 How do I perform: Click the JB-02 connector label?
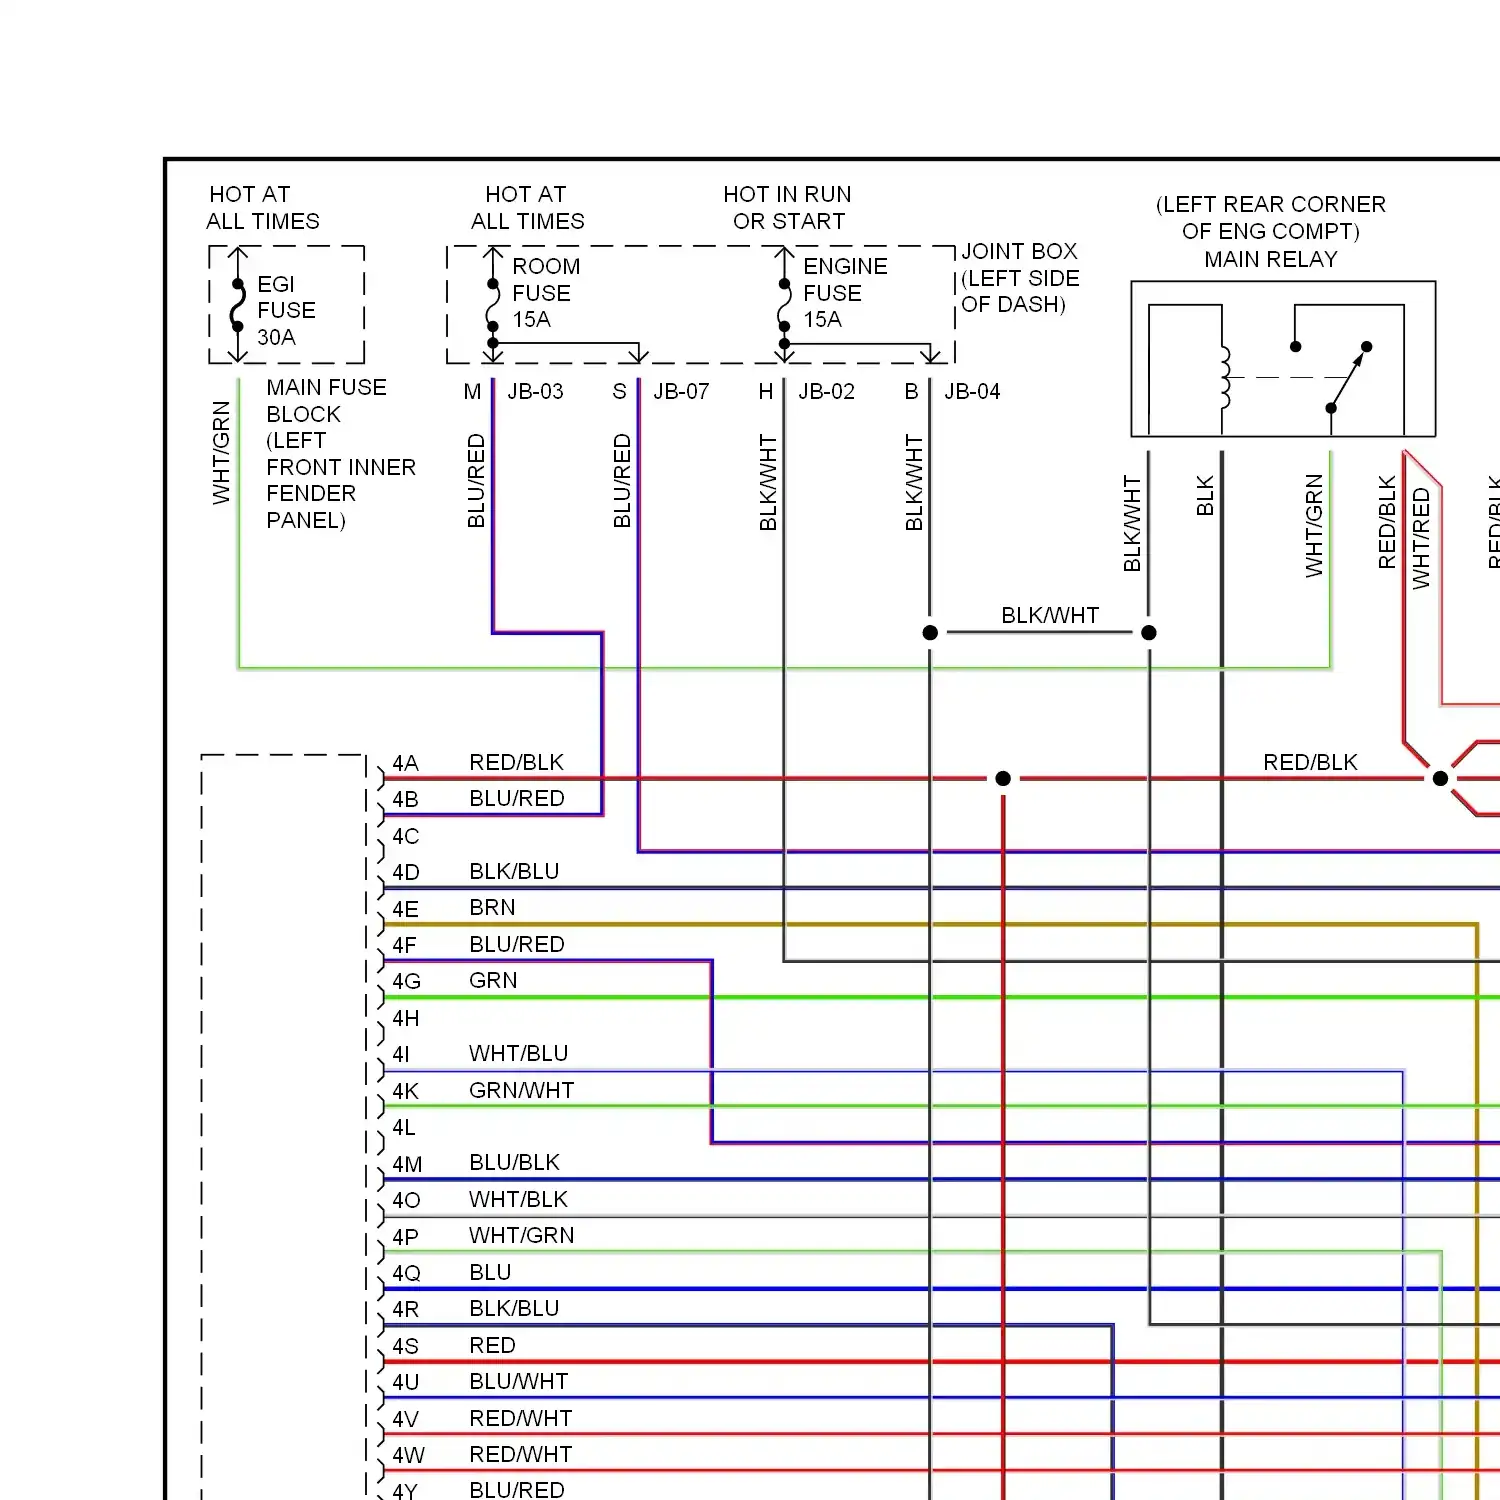(827, 392)
